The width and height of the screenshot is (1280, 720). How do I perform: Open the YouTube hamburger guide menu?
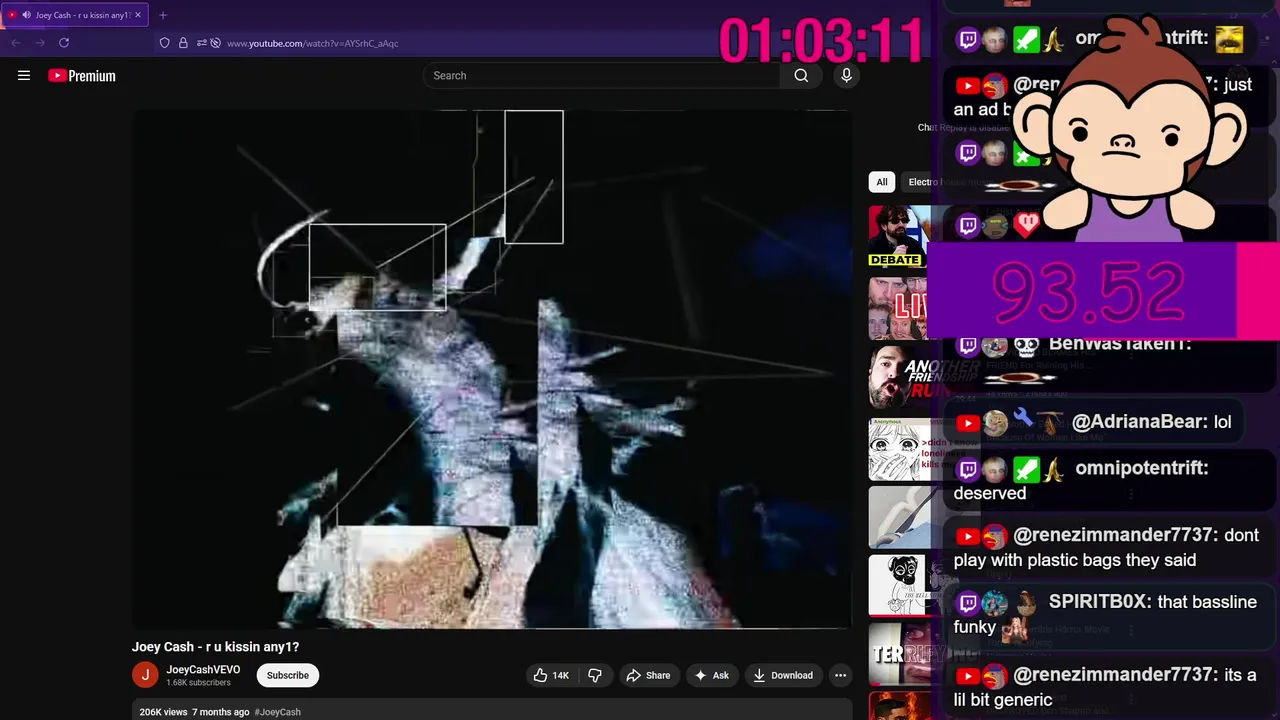[24, 75]
